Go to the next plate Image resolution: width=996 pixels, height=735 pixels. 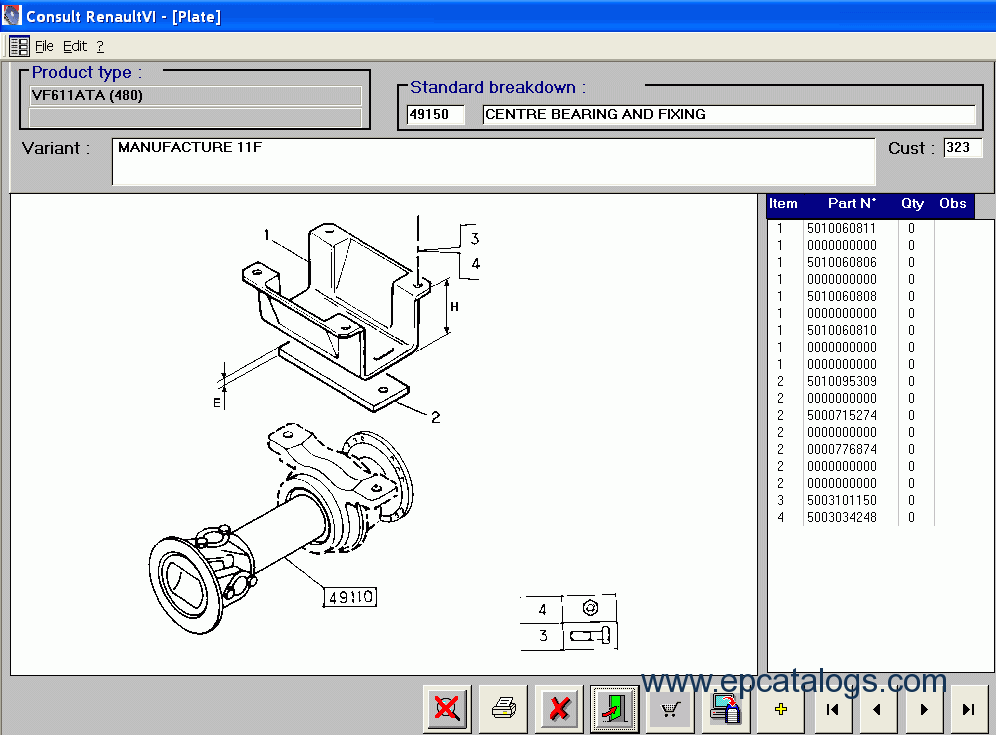[x=923, y=709]
